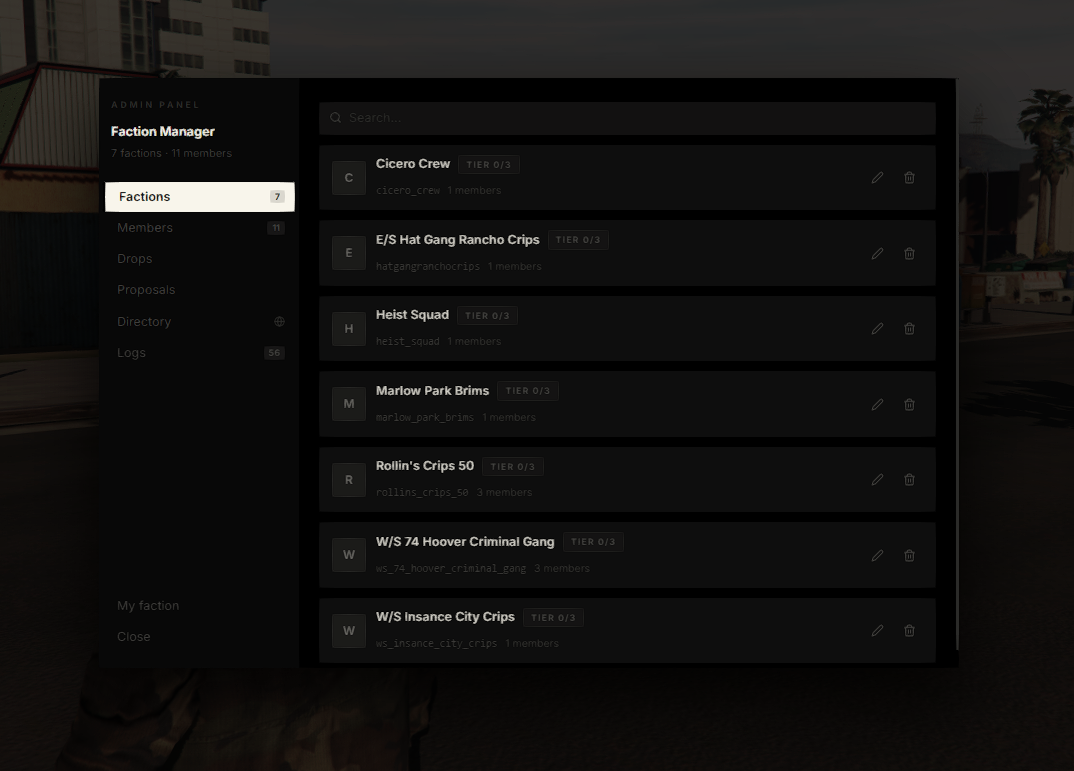Select the E/S Hat Gang Rancho Crips name
This screenshot has height=771, width=1074.
458,240
